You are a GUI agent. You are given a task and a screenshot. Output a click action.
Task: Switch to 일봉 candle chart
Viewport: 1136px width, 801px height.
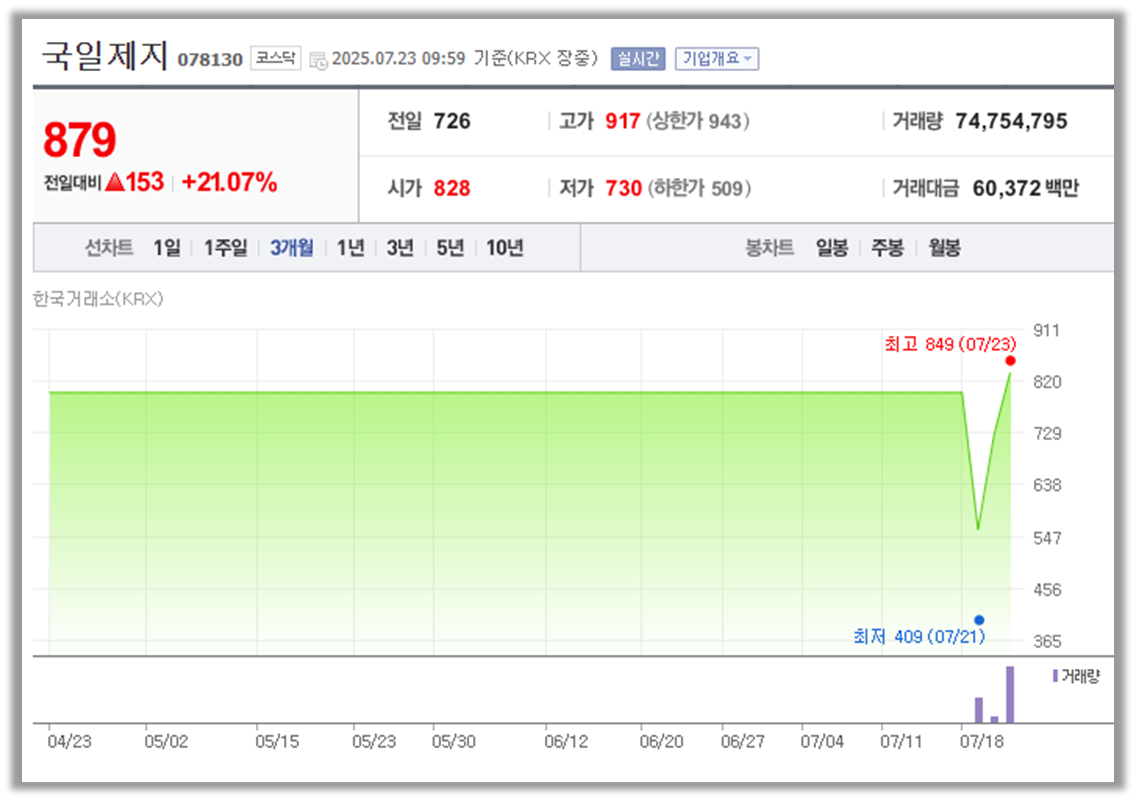[832, 248]
